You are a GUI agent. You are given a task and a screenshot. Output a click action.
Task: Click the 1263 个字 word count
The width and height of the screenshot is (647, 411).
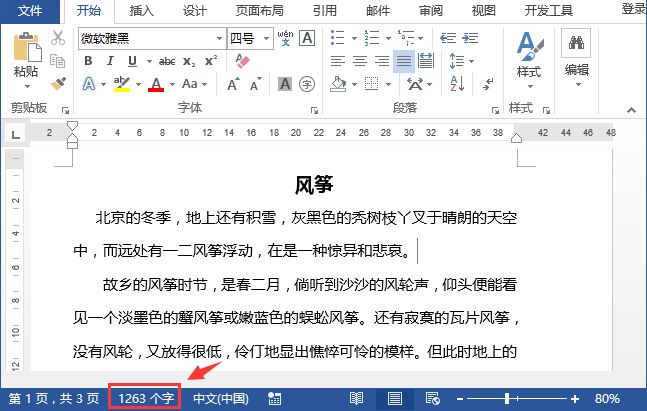pos(145,398)
